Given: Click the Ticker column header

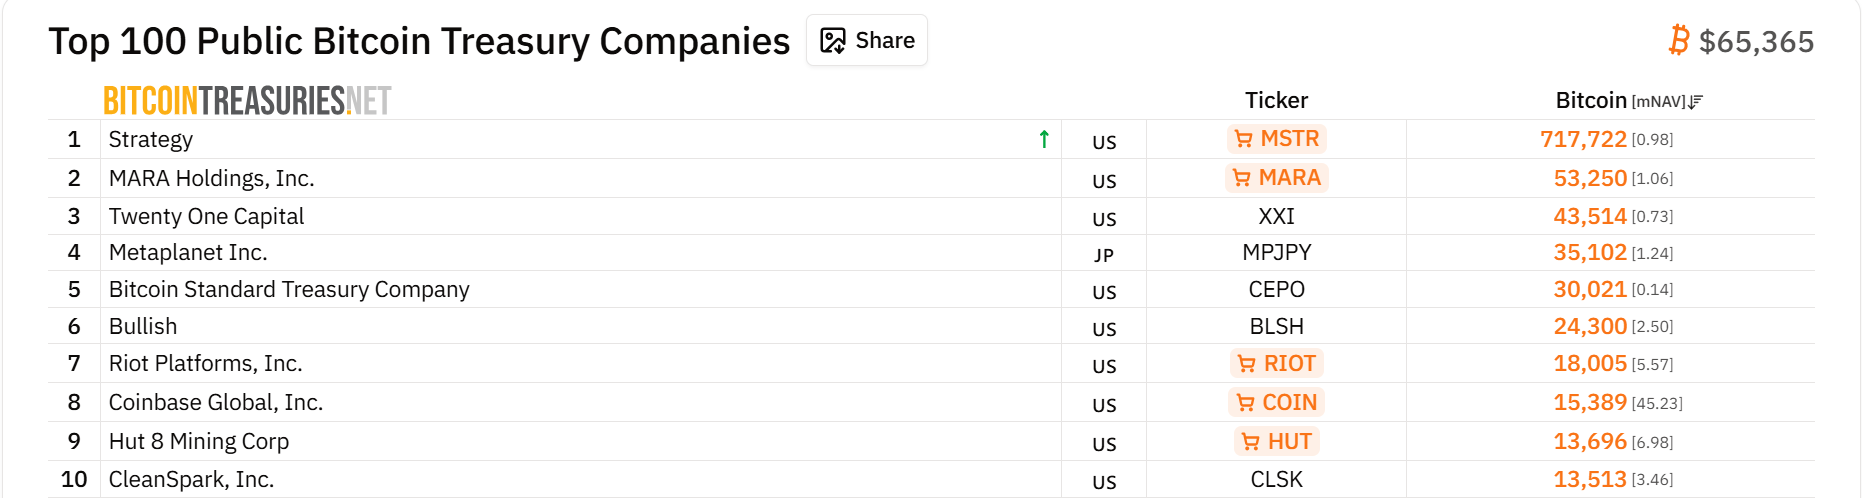Looking at the screenshot, I should point(1276,100).
